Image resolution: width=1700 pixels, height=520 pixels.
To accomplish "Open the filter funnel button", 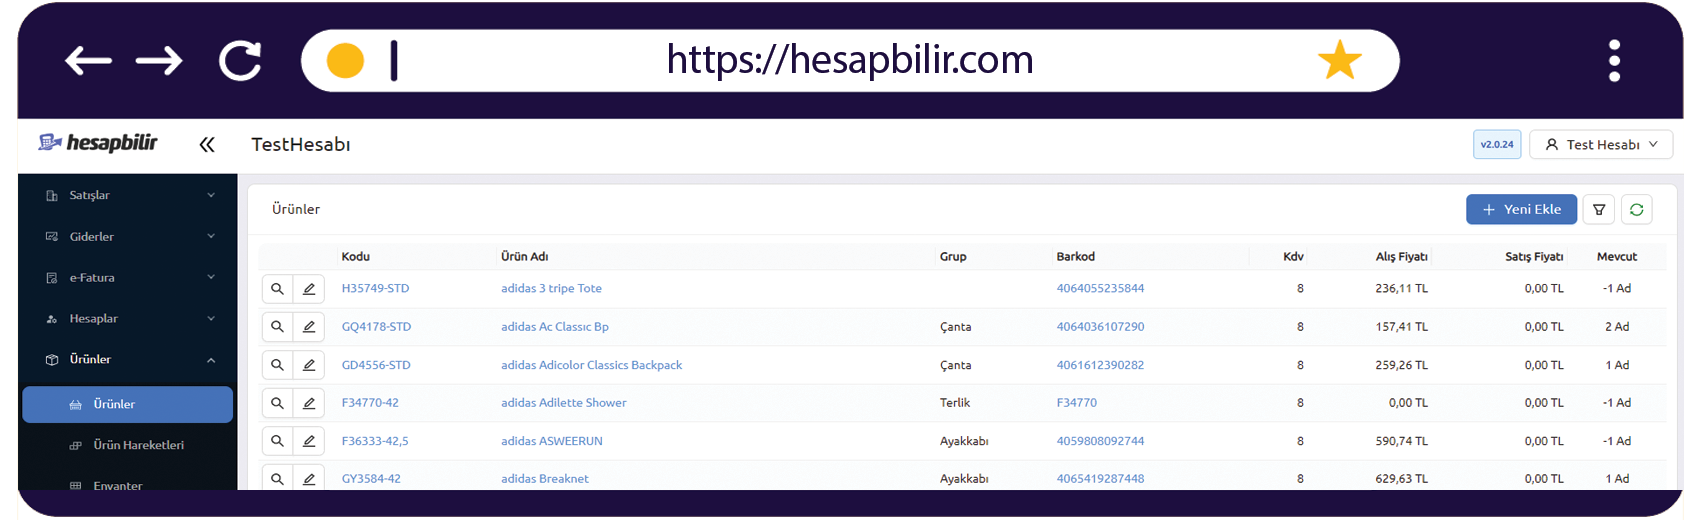I will [1599, 210].
